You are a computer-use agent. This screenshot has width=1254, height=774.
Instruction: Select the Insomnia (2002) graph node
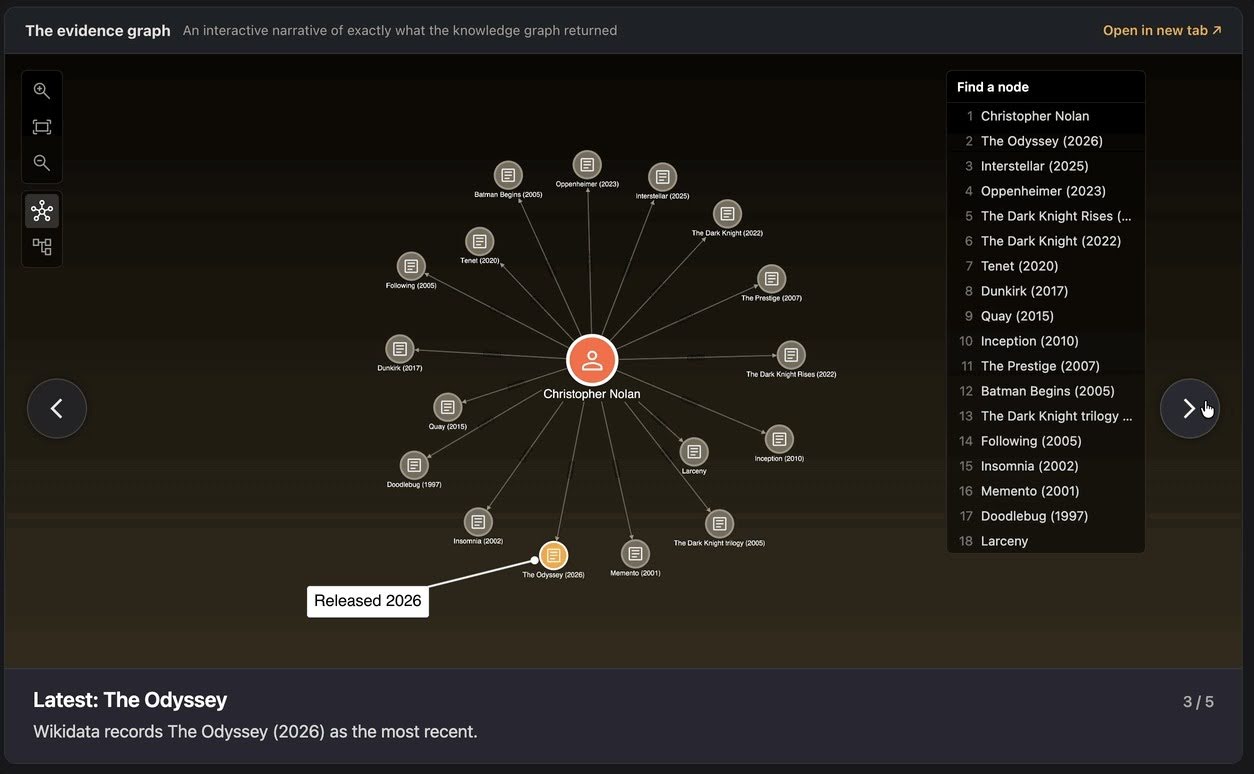coord(478,522)
